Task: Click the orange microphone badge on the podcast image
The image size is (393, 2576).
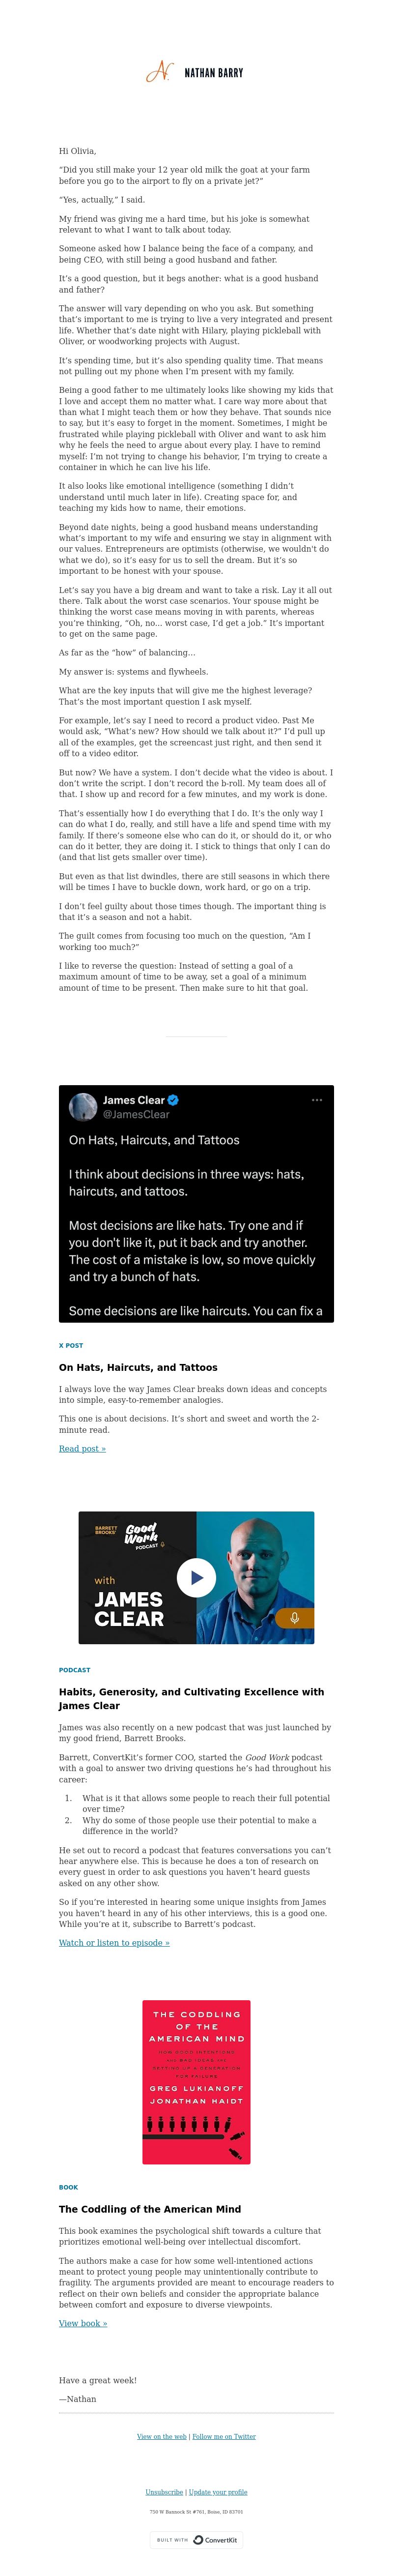Action: pyautogui.click(x=294, y=1617)
